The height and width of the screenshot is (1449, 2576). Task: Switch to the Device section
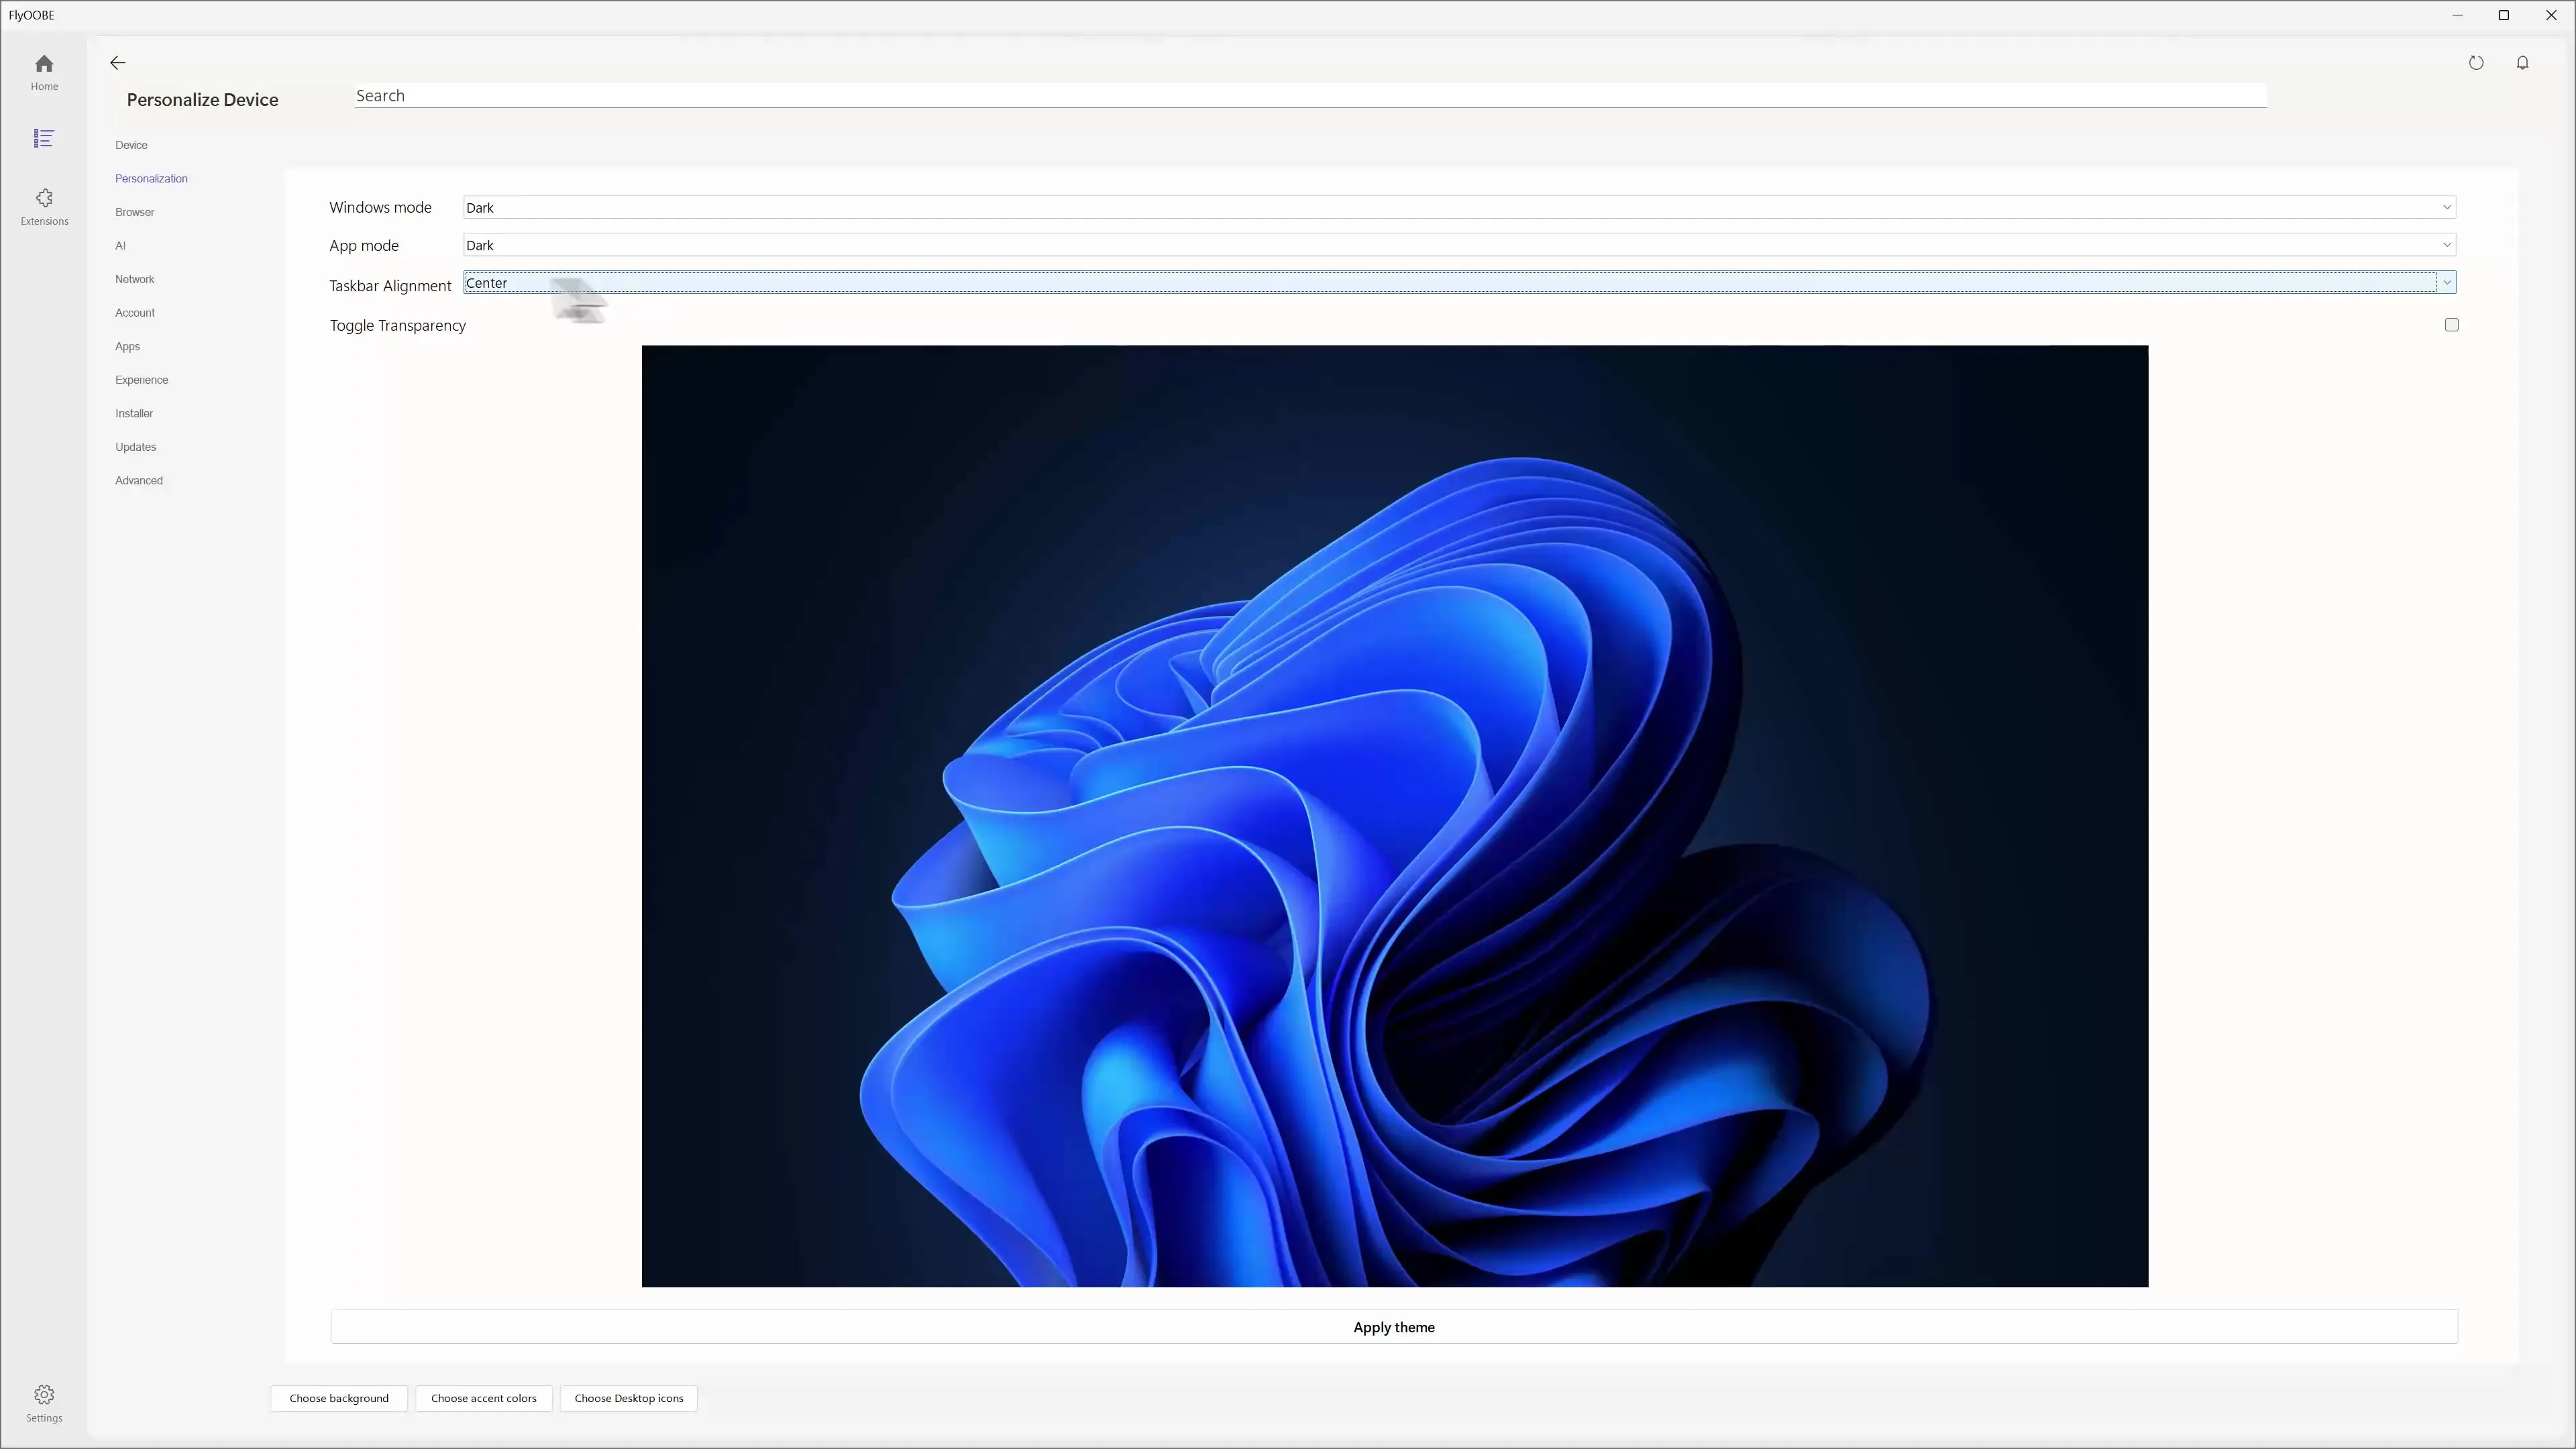coord(131,144)
